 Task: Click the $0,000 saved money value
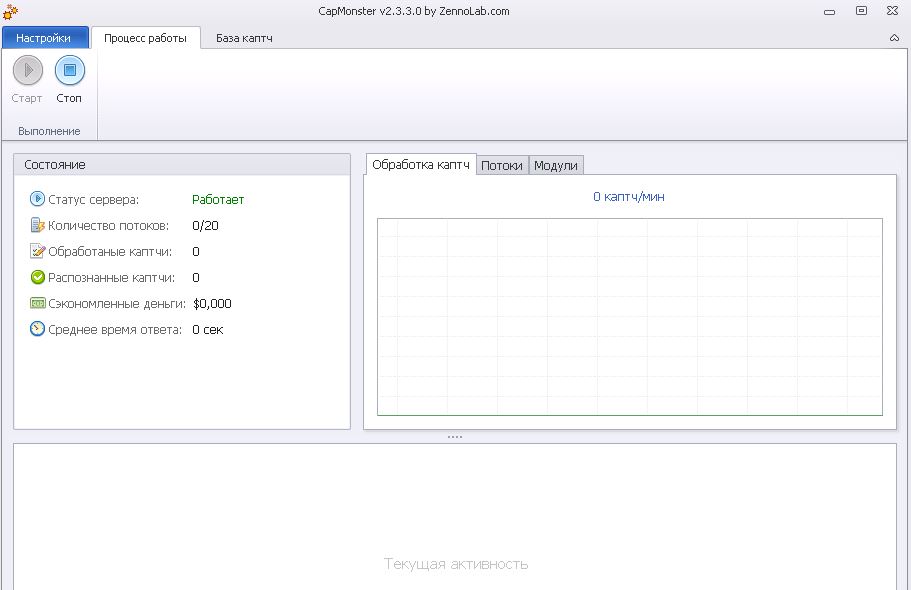(212, 303)
